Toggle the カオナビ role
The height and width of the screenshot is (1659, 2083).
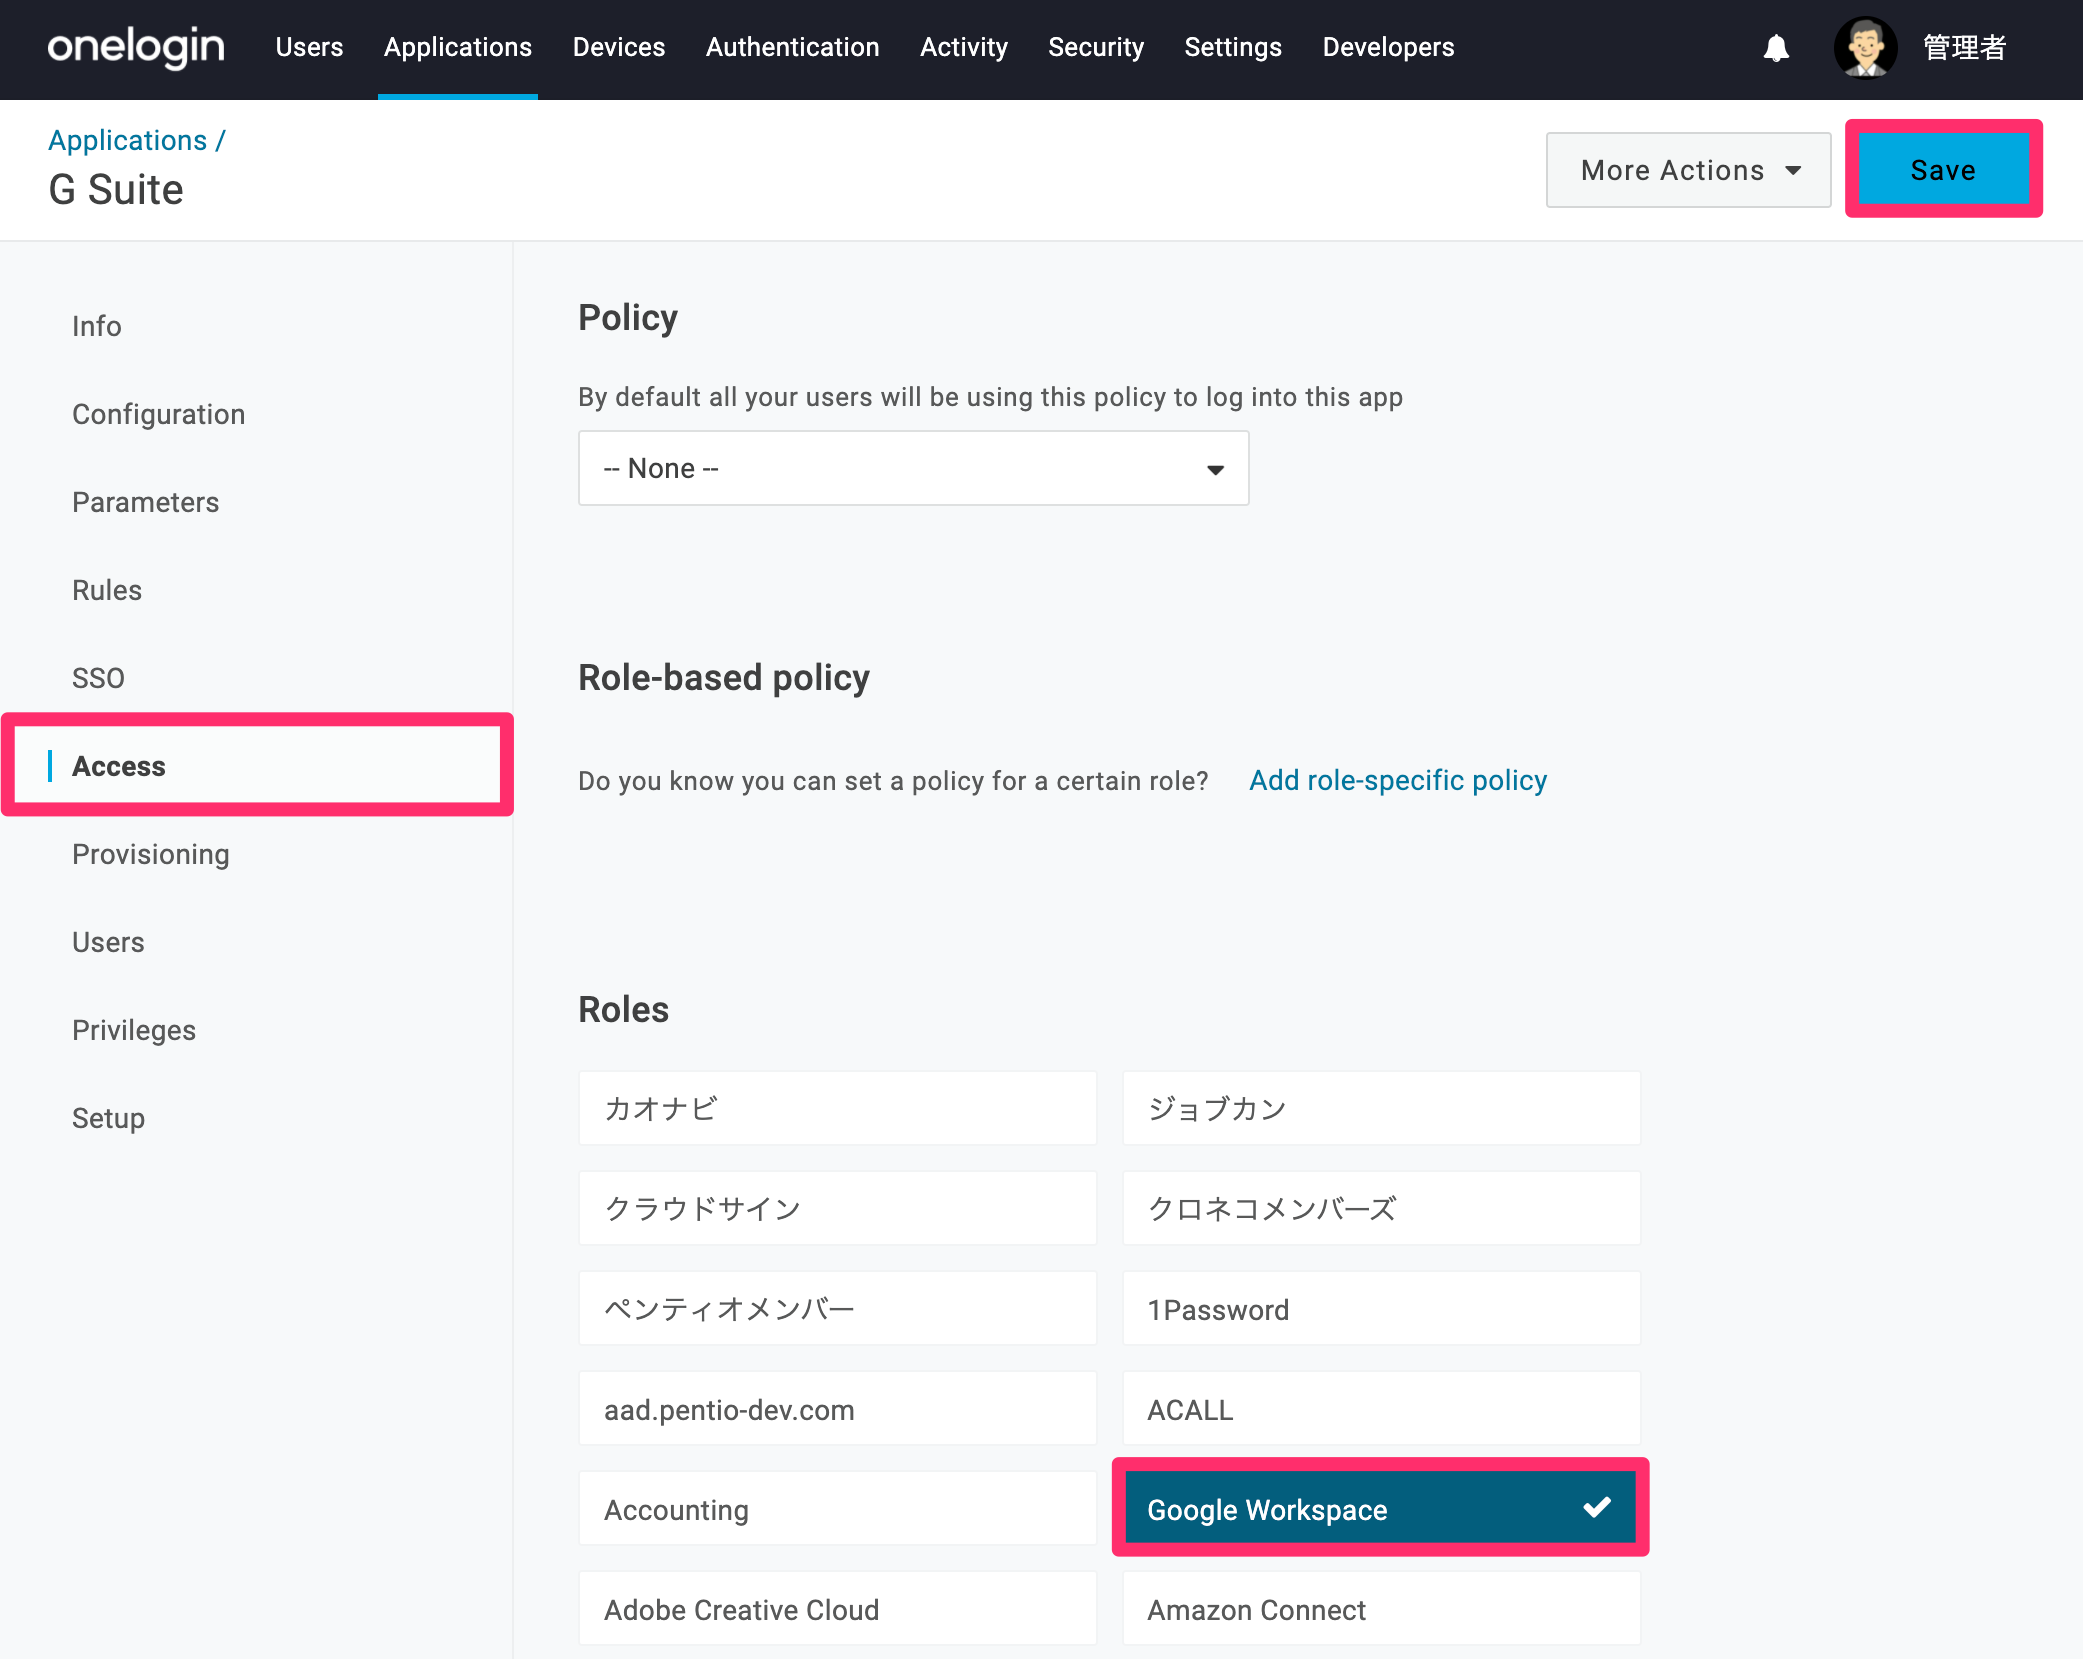point(838,1108)
